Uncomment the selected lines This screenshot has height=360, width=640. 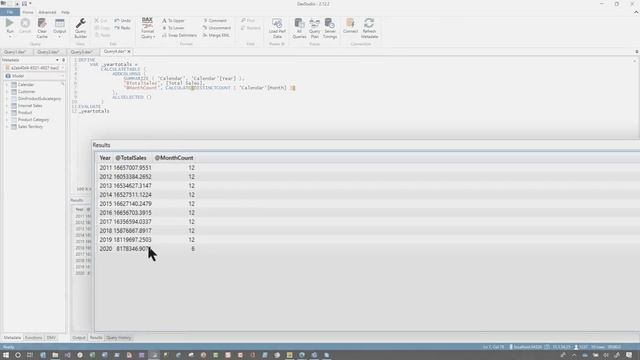[x=217, y=28]
